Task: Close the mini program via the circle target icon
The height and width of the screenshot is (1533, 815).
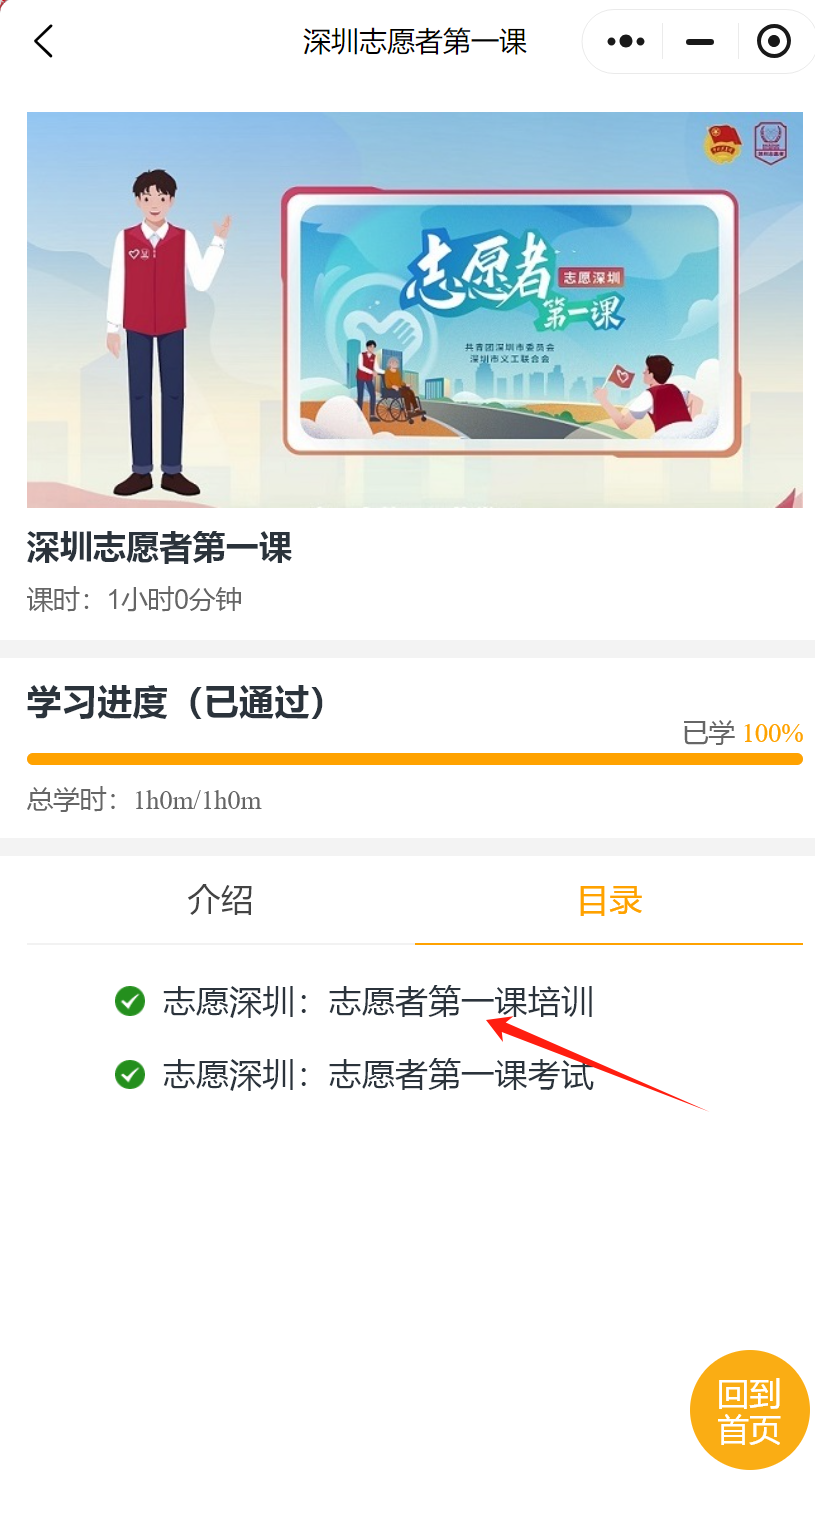Action: (774, 41)
